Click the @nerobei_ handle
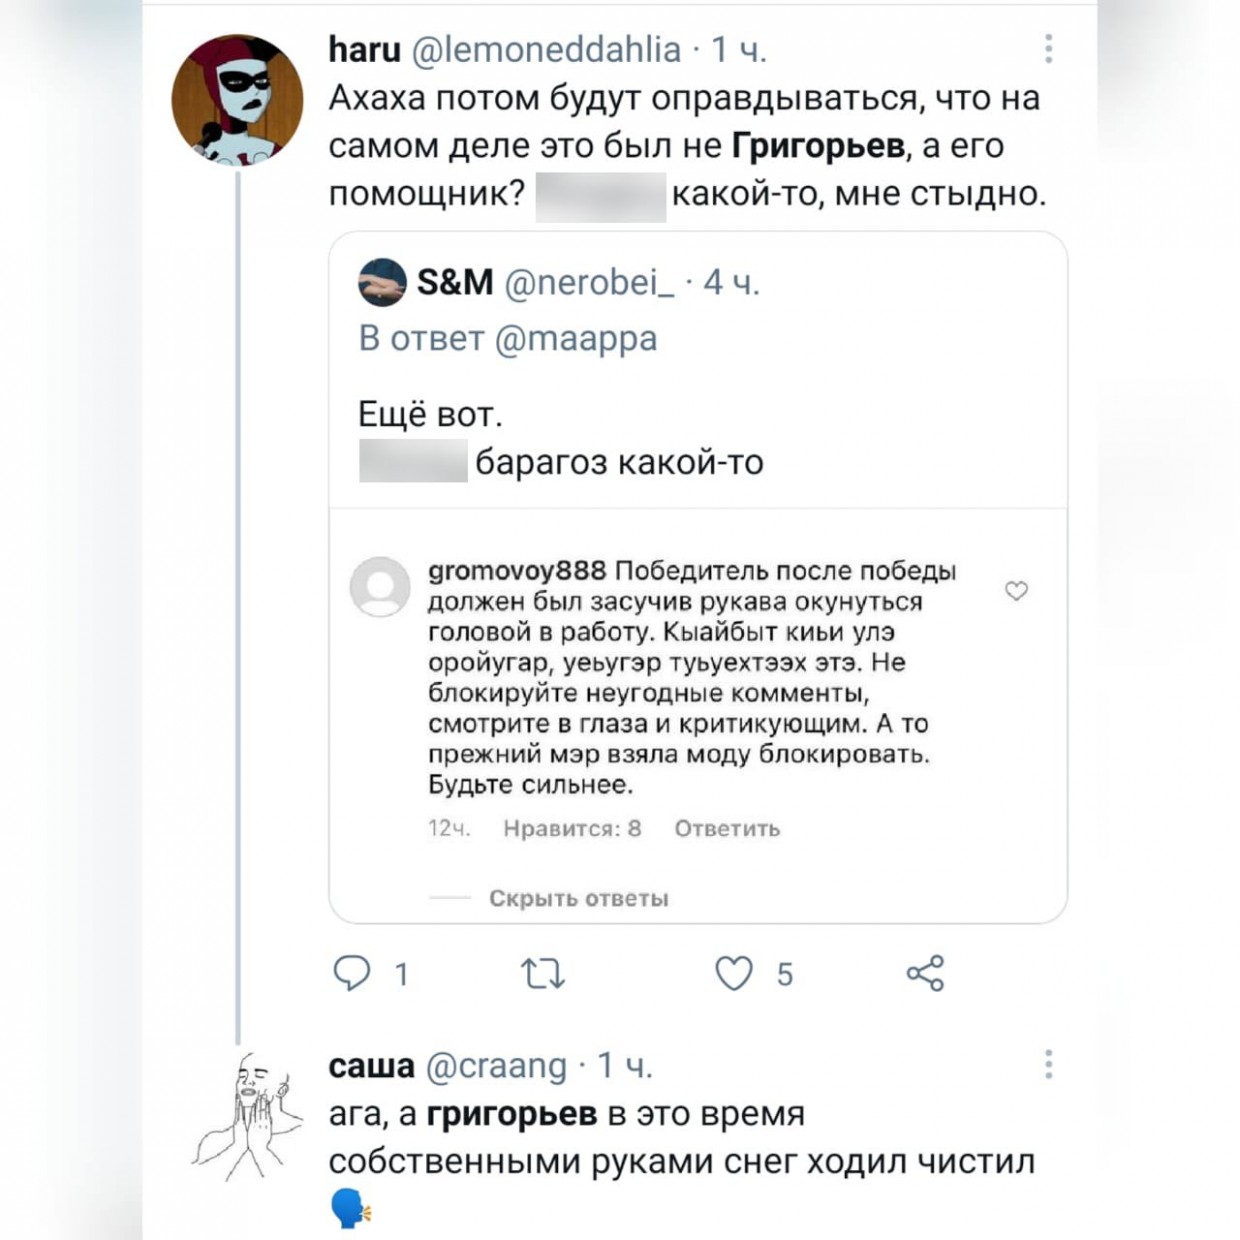 590,283
